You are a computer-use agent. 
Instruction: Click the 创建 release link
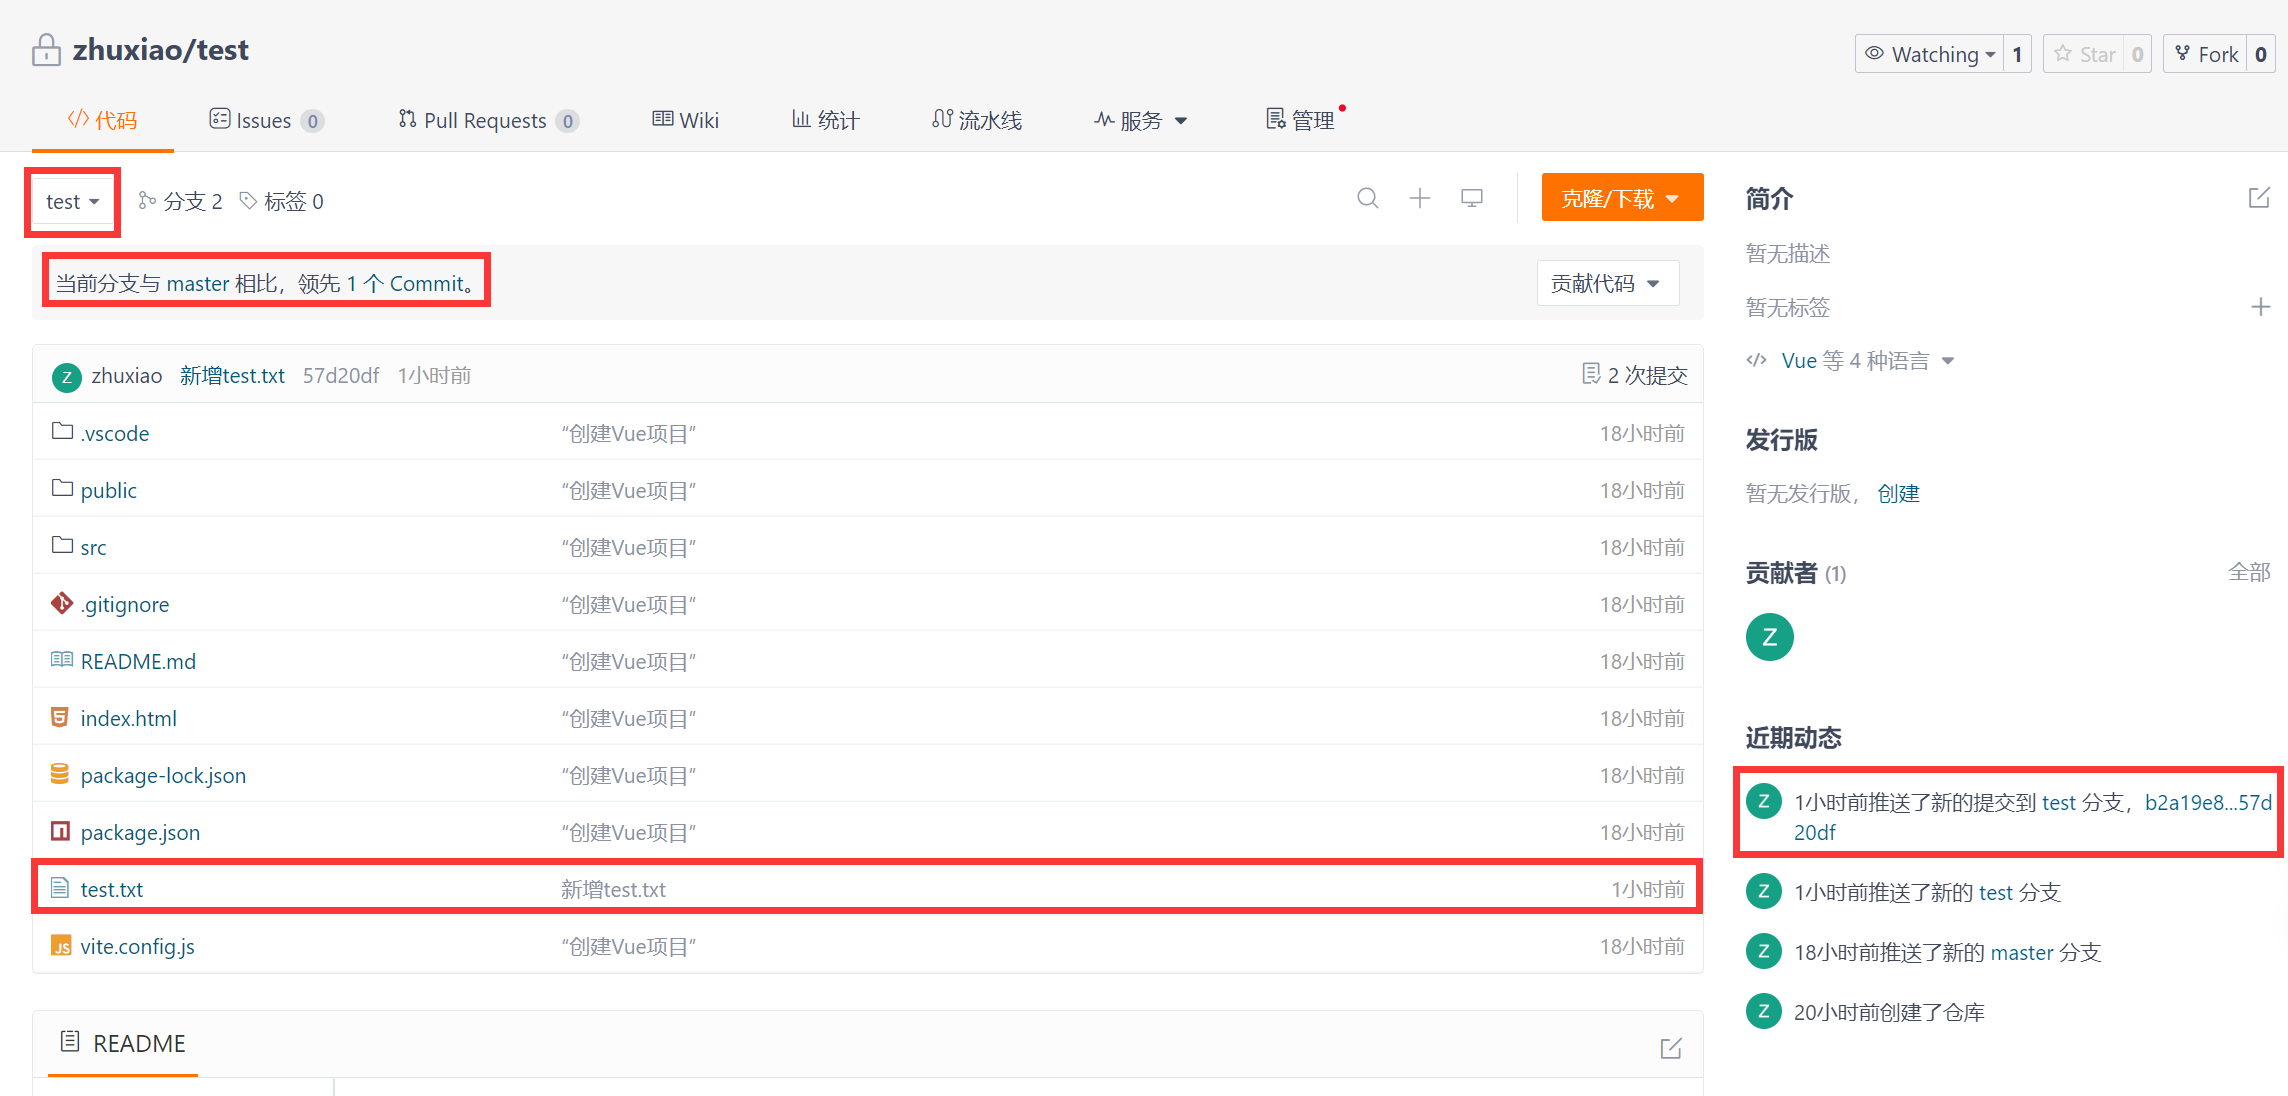click(1898, 494)
